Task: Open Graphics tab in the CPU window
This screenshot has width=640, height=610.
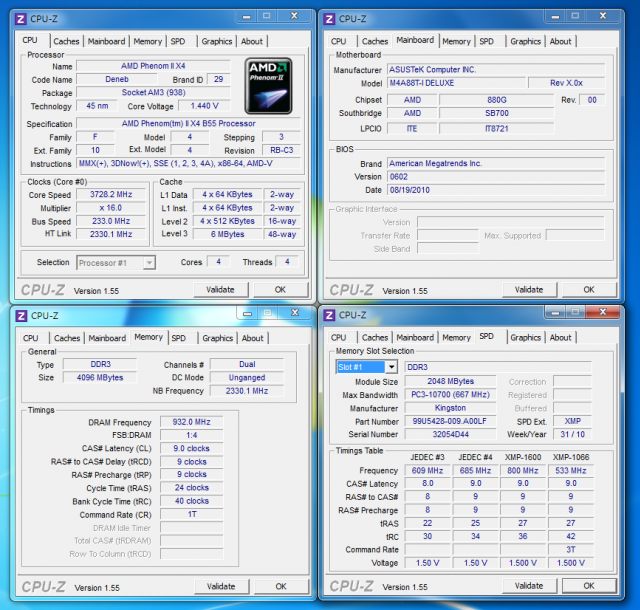Action: (x=217, y=41)
